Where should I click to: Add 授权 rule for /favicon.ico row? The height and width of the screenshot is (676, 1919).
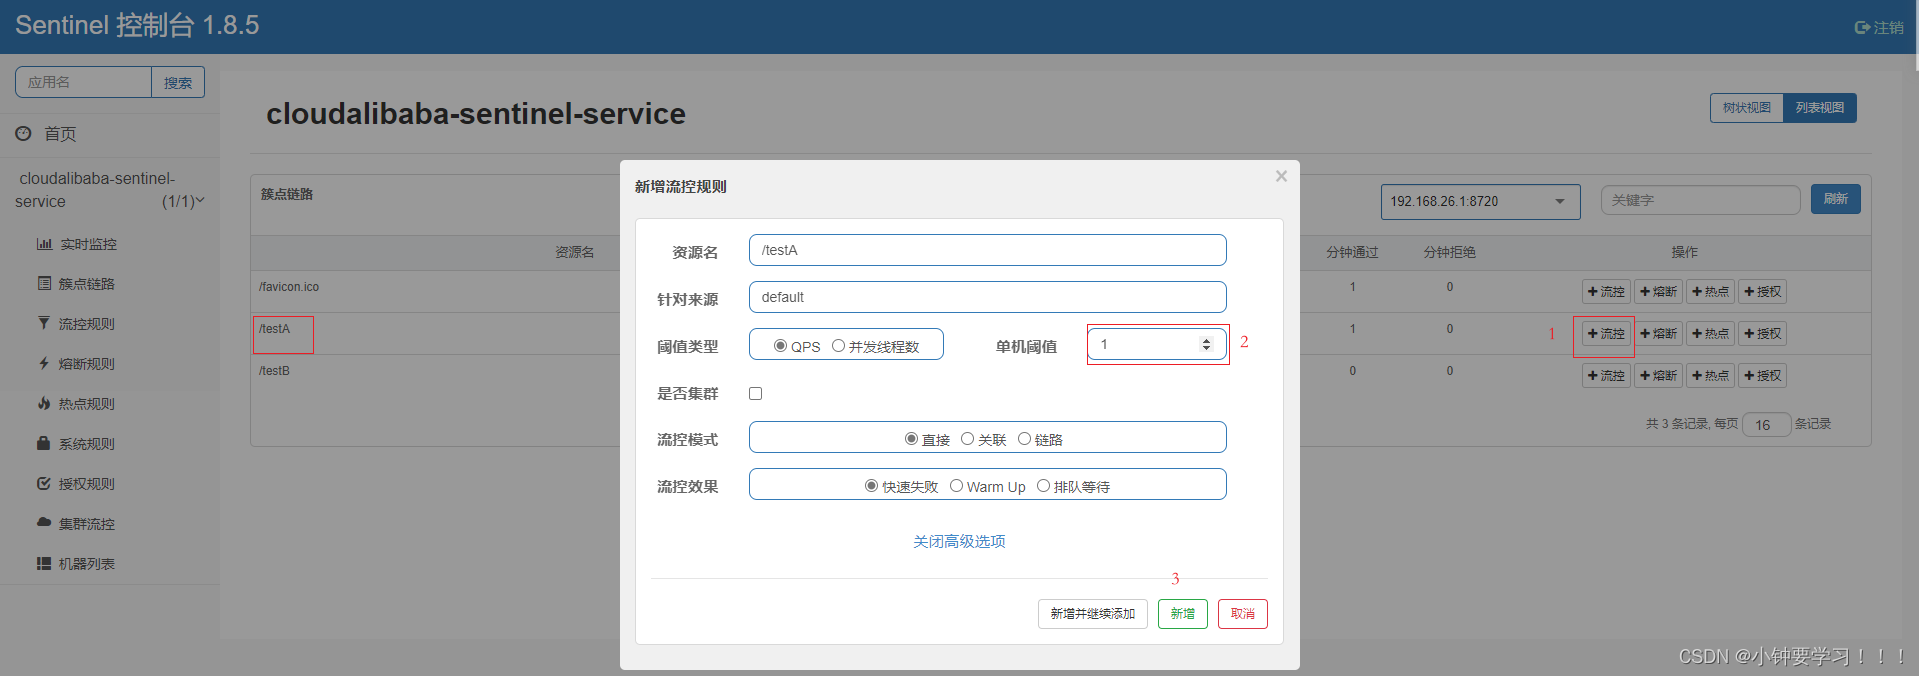pos(1763,292)
